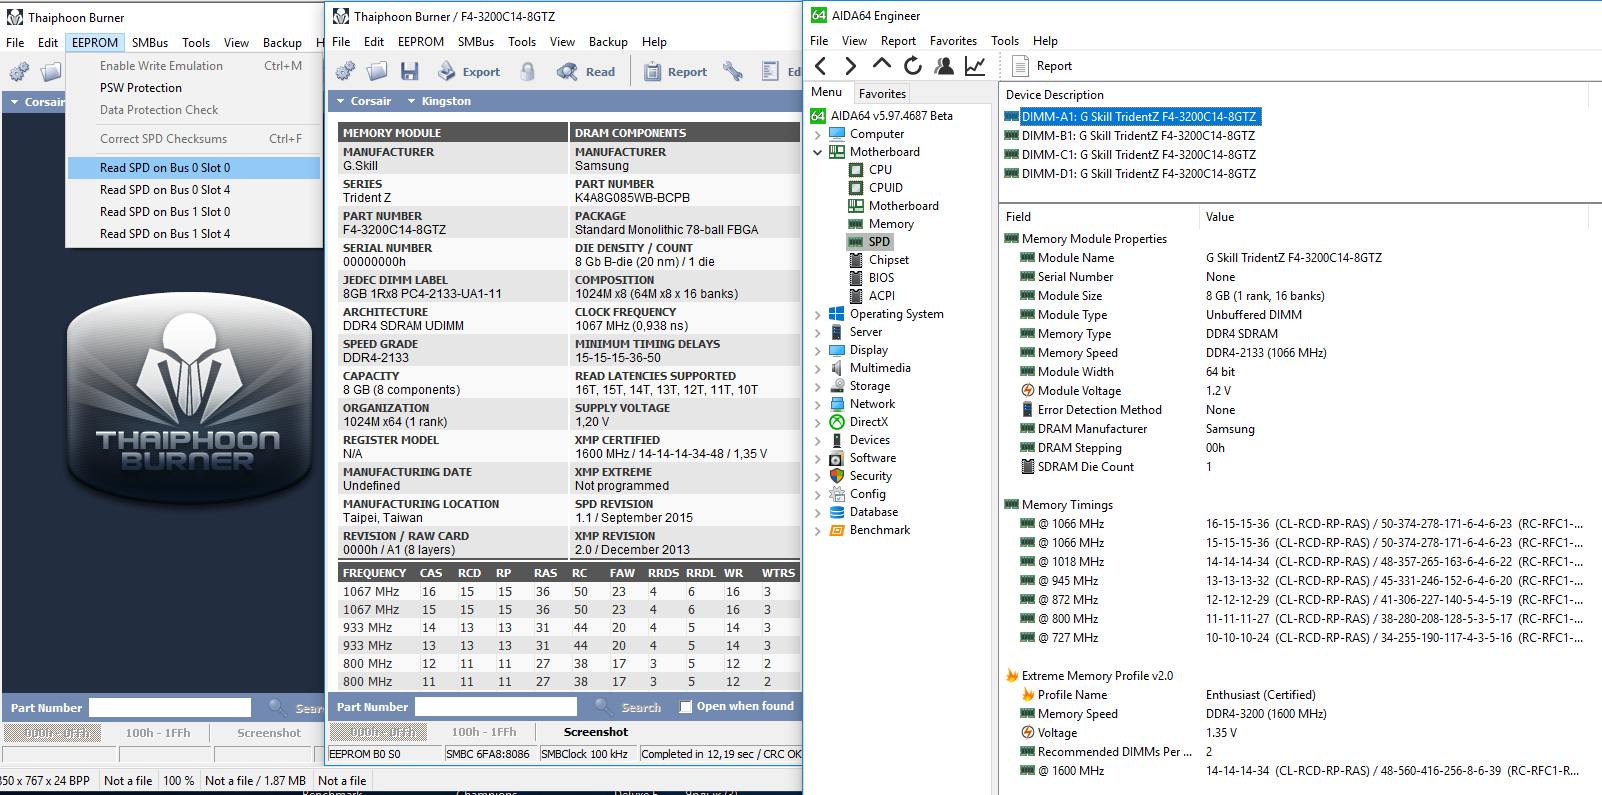The image size is (1602, 795).
Task: Click the Part Number field in the left Thaiphoon Burner window
Action: tap(170, 708)
